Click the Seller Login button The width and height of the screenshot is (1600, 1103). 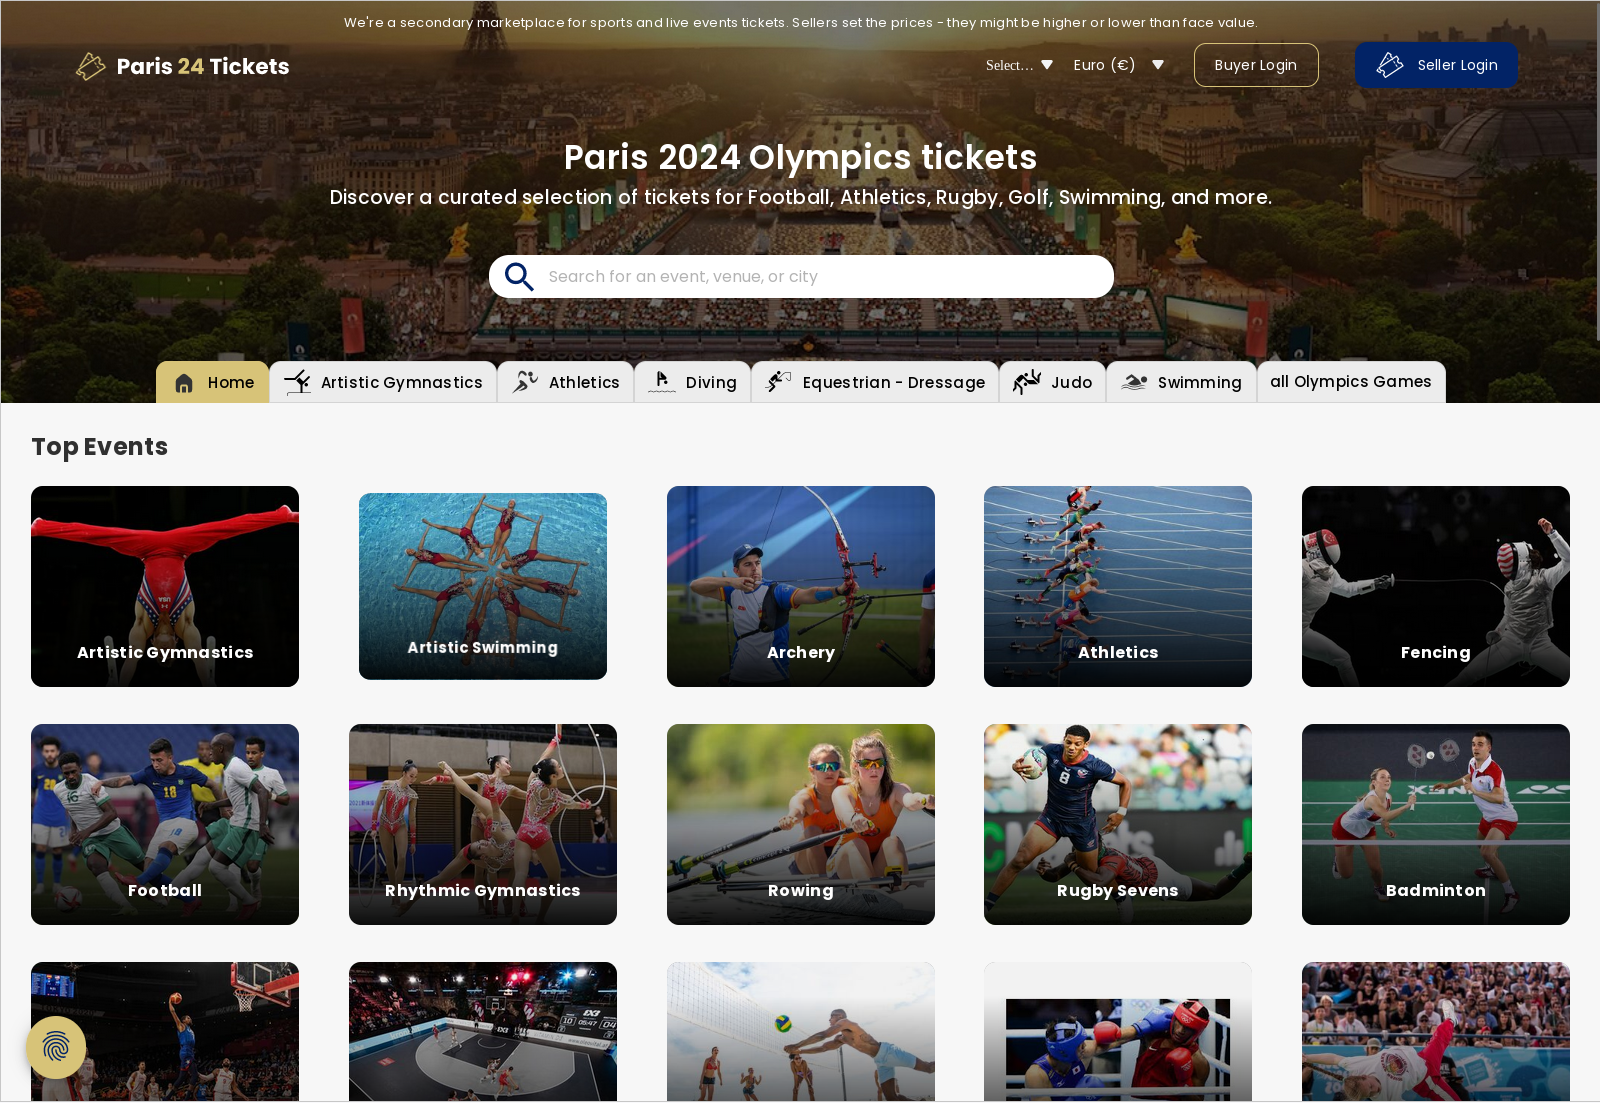[x=1436, y=65]
